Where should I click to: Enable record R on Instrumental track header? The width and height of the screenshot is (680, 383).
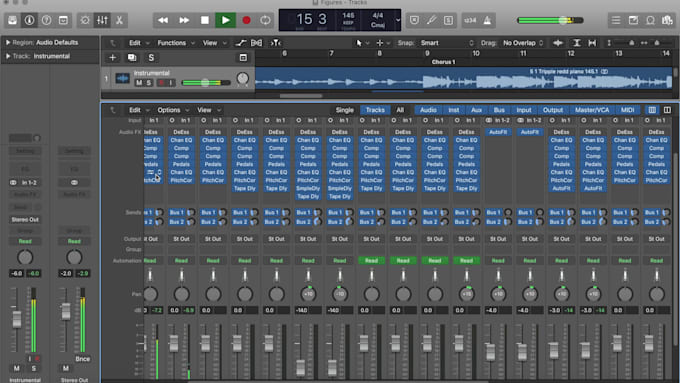click(161, 82)
